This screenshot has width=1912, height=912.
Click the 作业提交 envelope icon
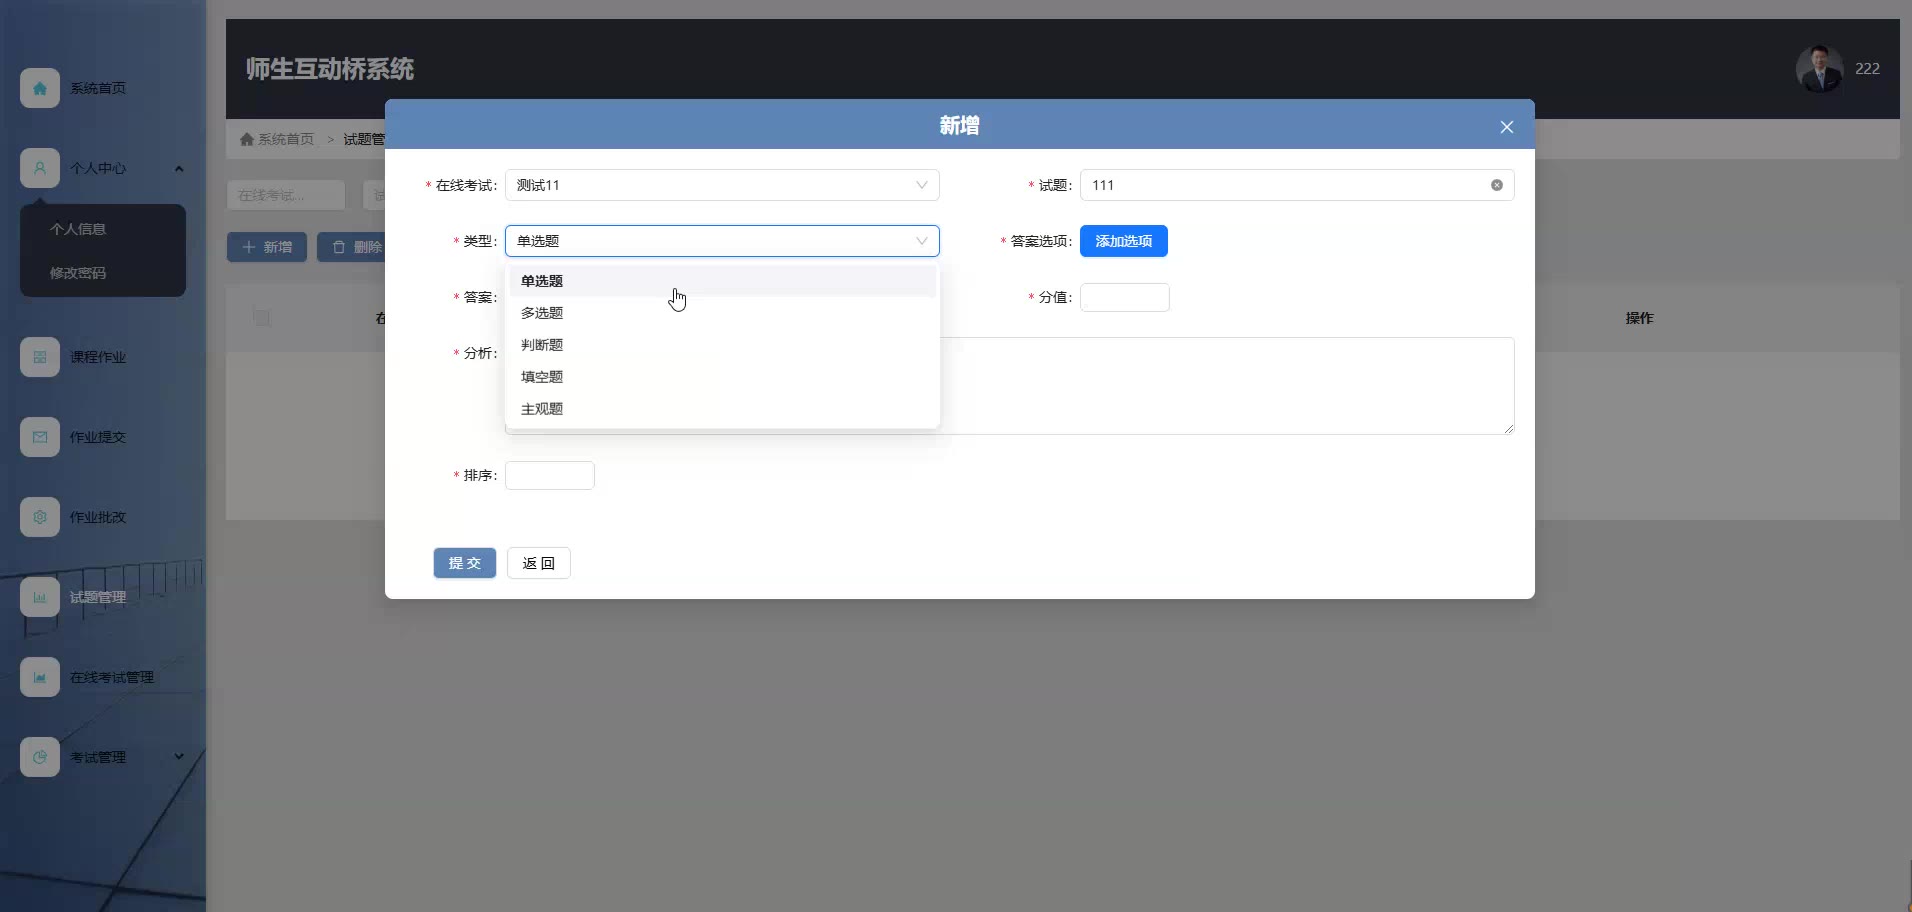click(x=40, y=437)
